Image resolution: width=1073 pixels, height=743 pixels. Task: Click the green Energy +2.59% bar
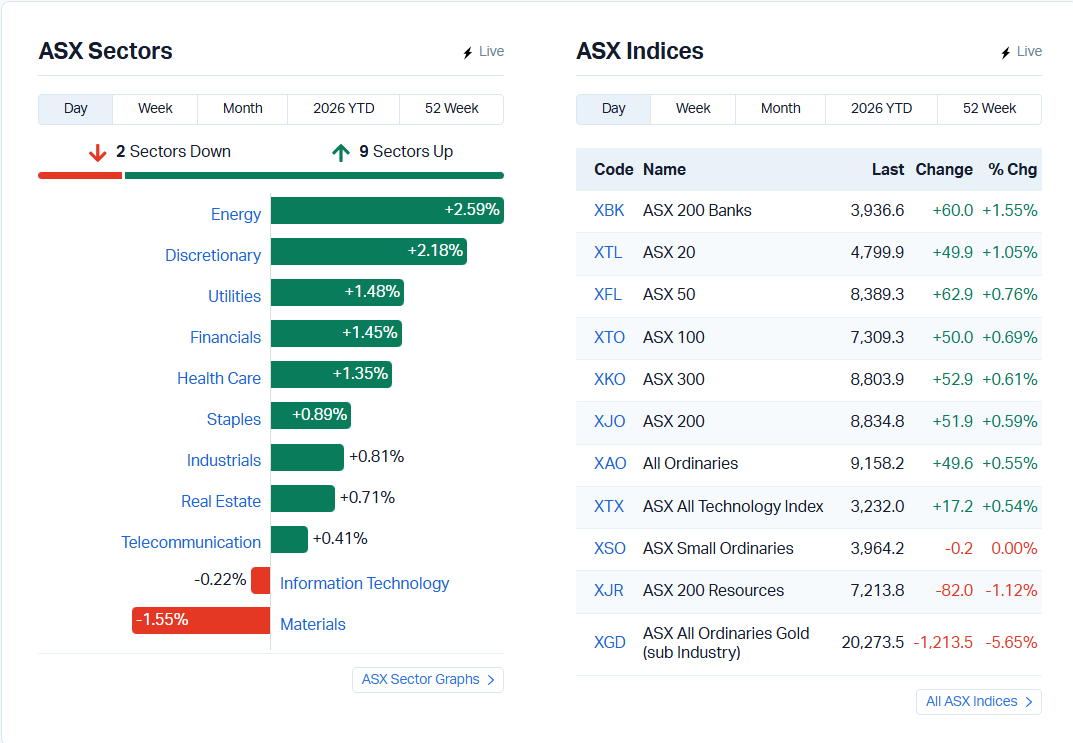(386, 211)
